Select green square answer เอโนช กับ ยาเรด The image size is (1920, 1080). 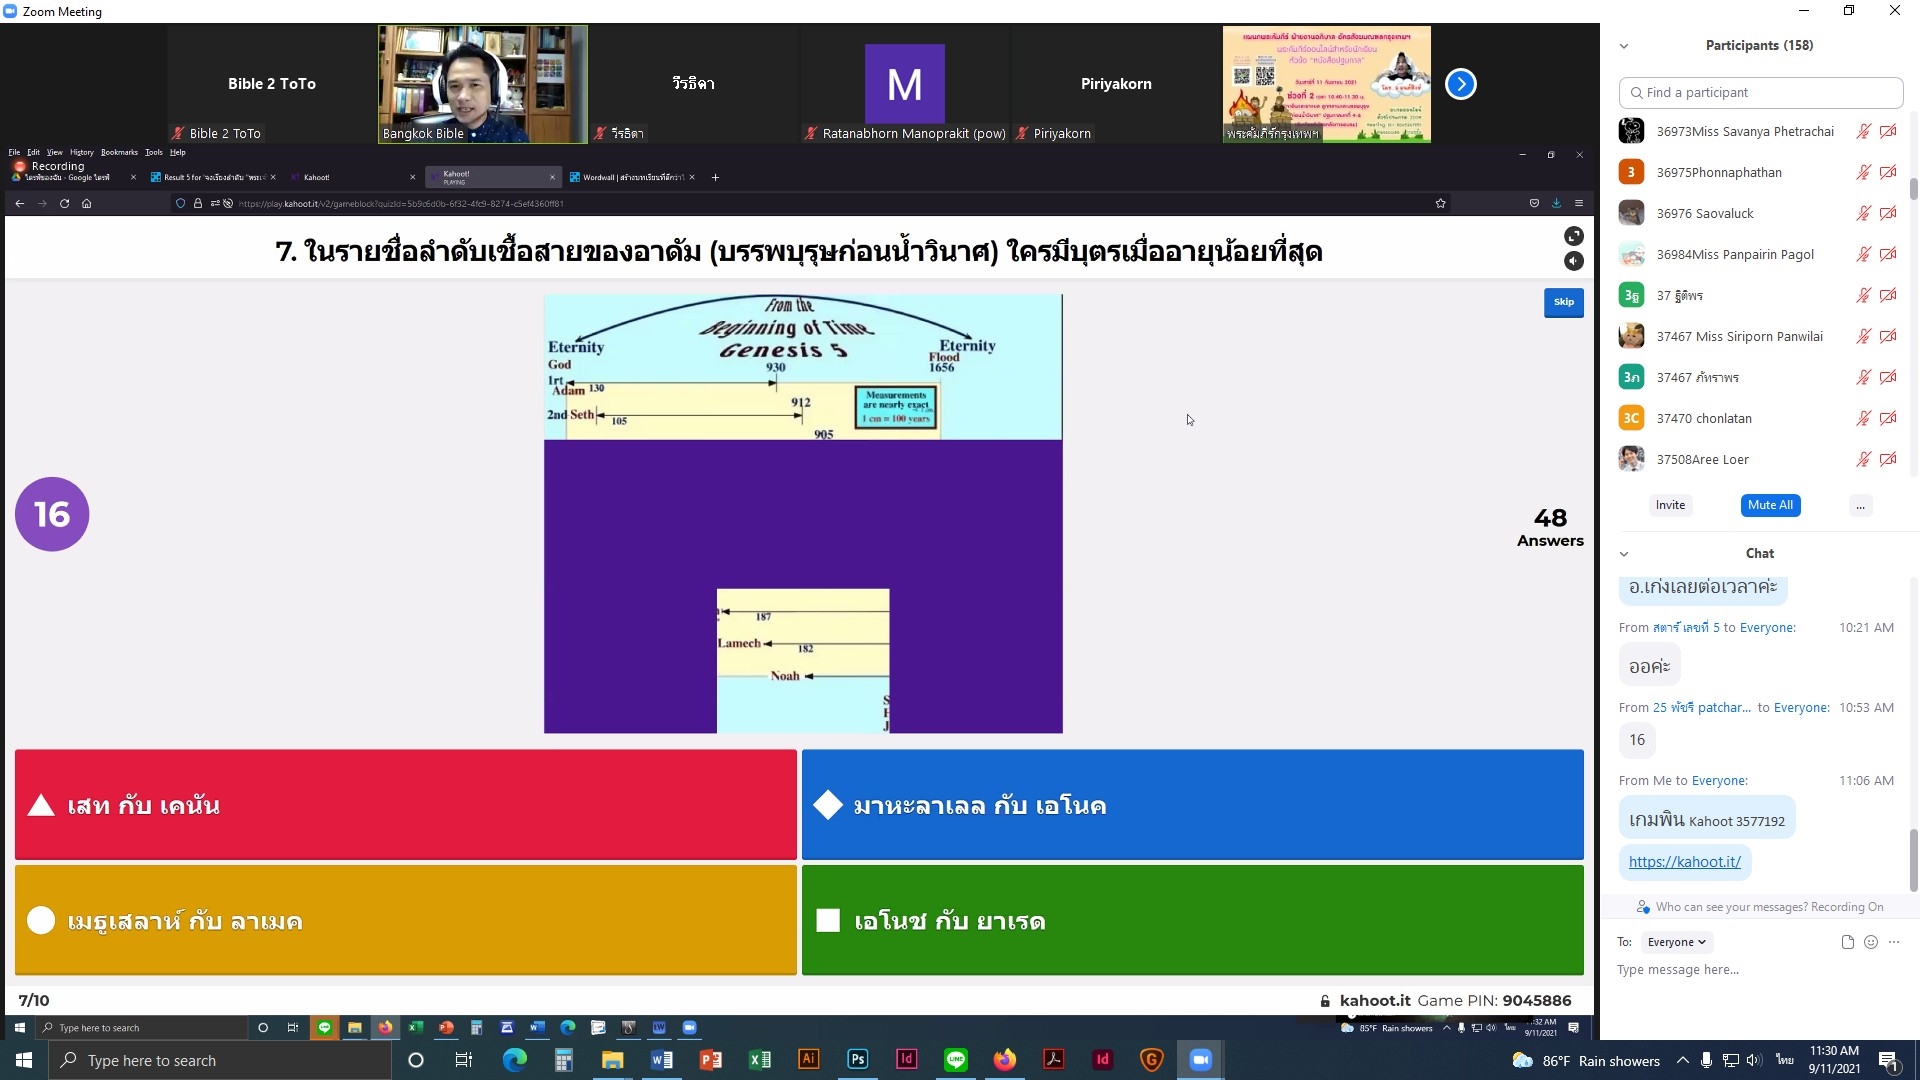point(1193,920)
